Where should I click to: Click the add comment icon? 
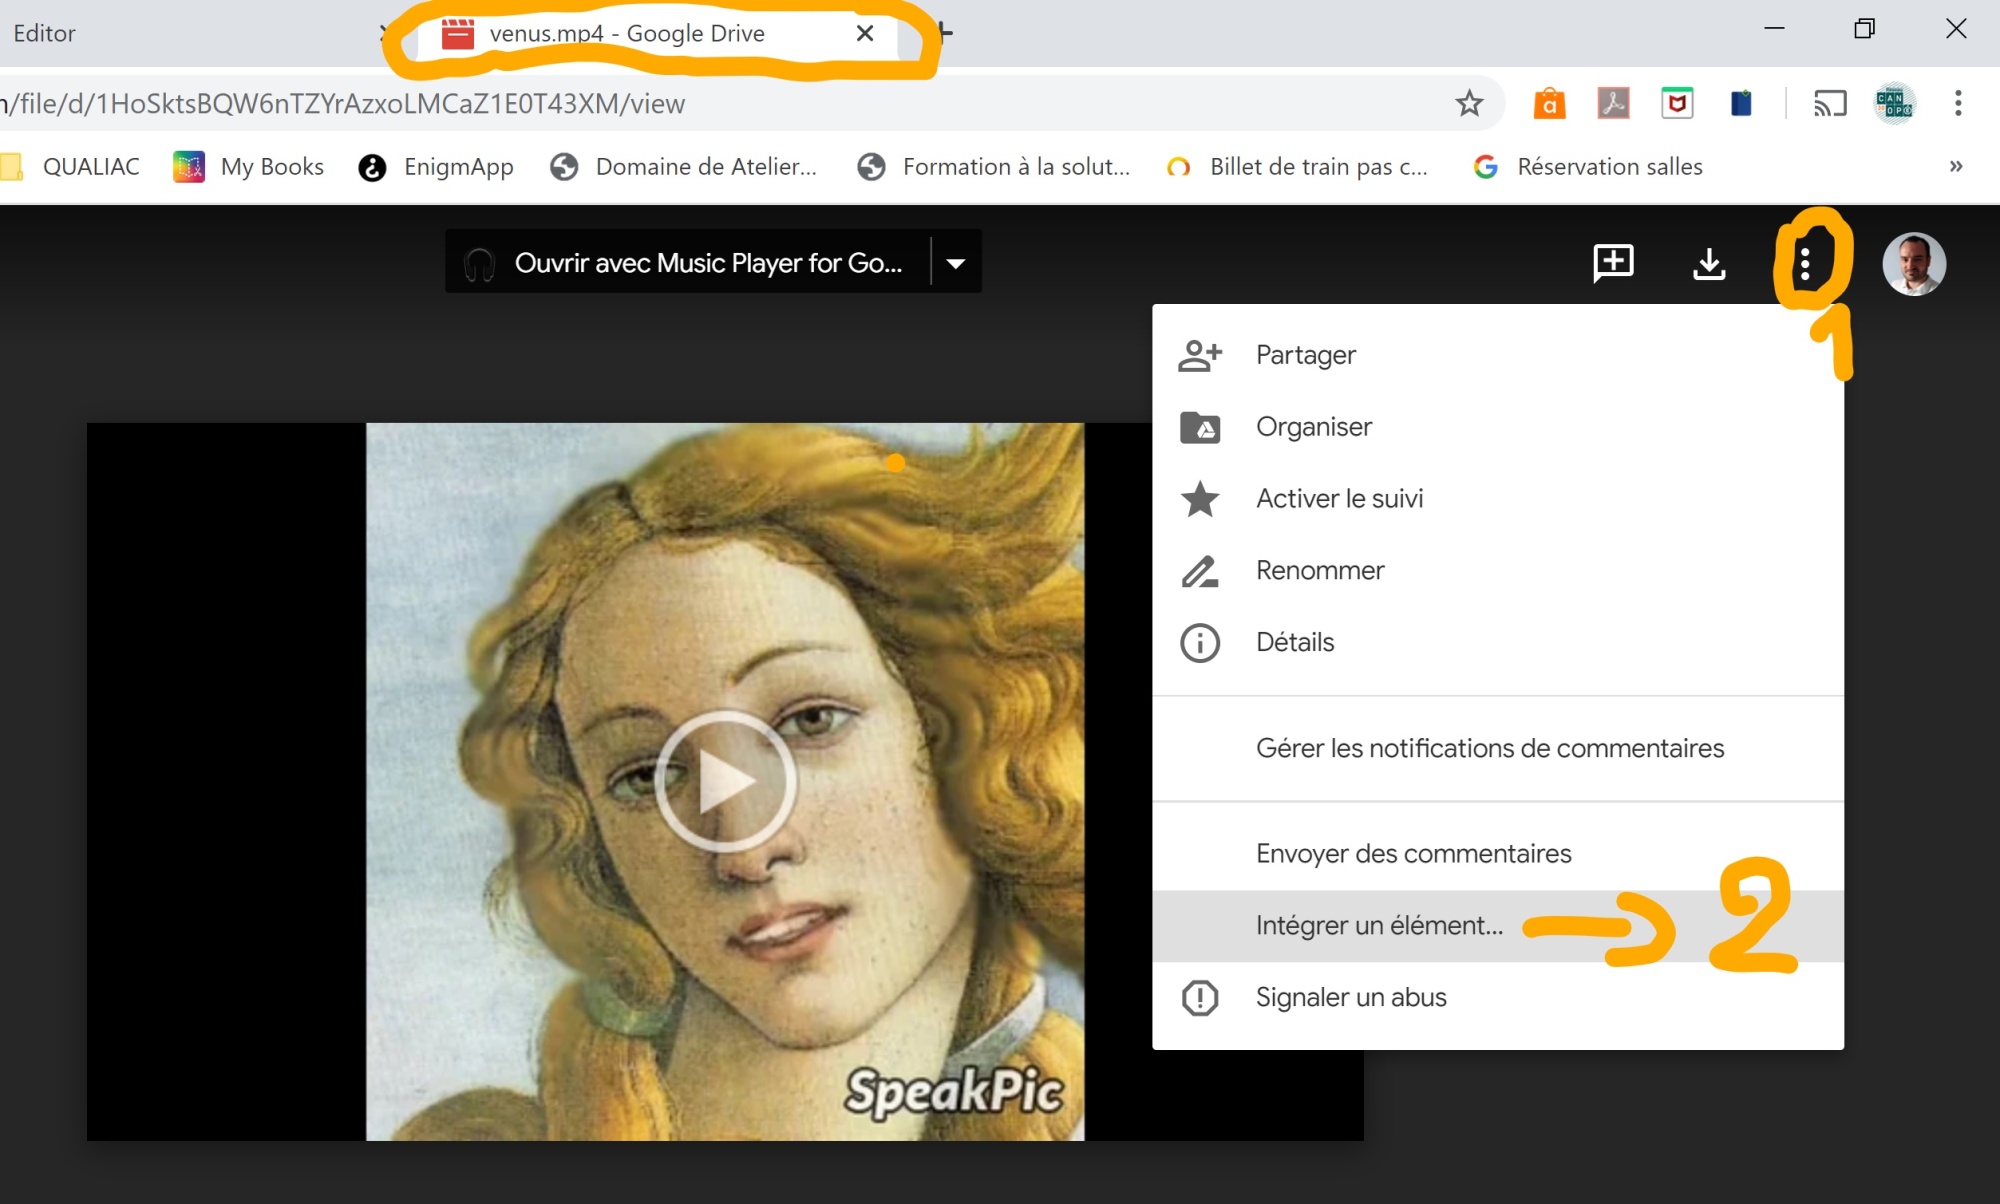pos(1612,263)
